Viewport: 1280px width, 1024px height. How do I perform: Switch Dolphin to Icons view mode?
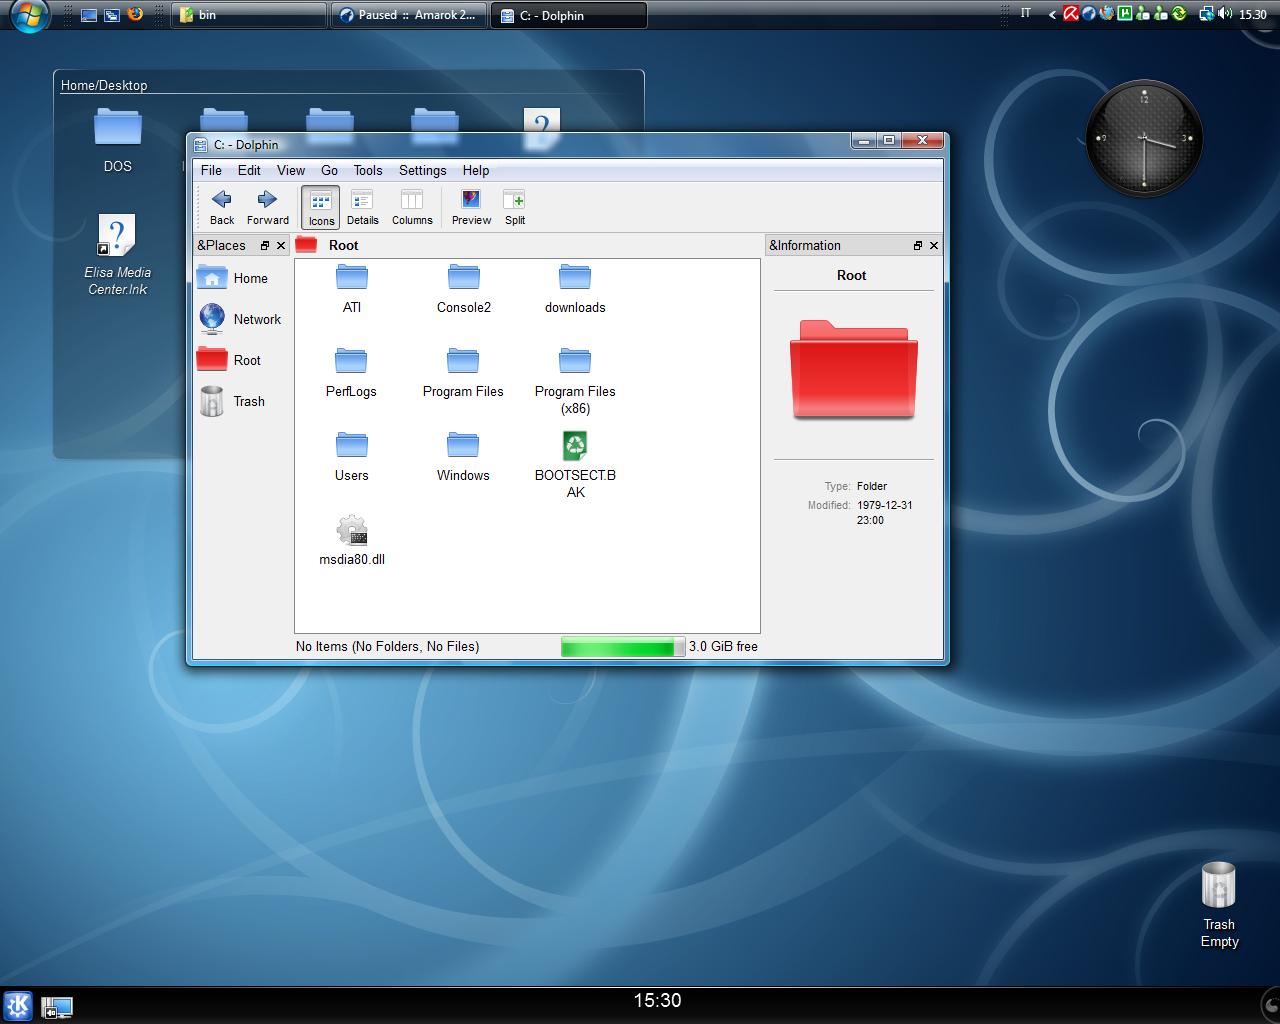tap(321, 207)
